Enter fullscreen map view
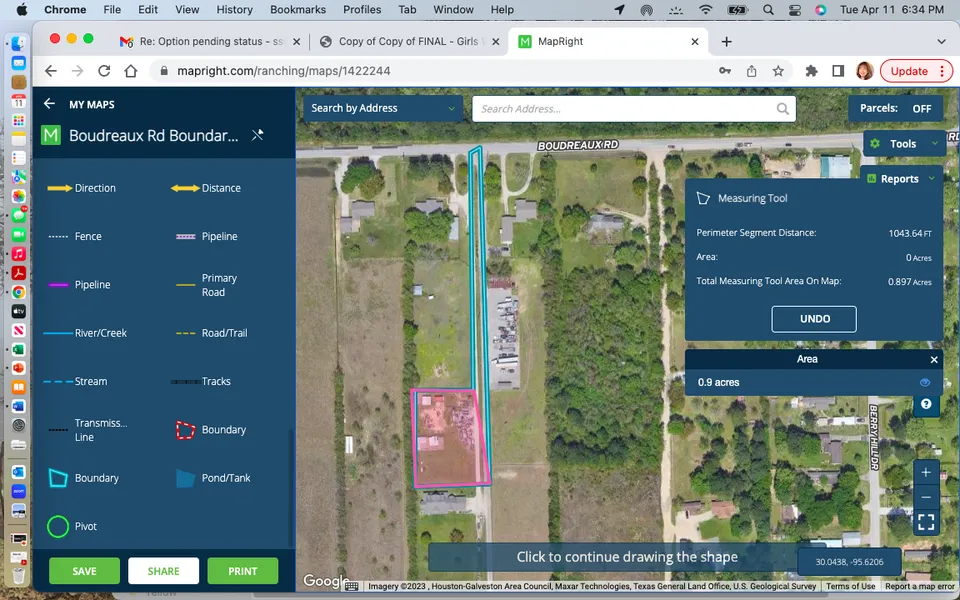This screenshot has width=960, height=600. 926,522
